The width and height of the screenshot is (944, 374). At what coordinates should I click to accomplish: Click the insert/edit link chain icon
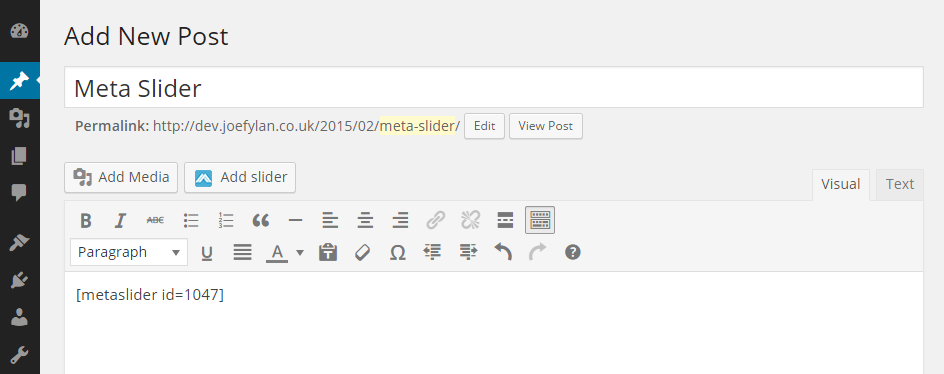click(435, 220)
